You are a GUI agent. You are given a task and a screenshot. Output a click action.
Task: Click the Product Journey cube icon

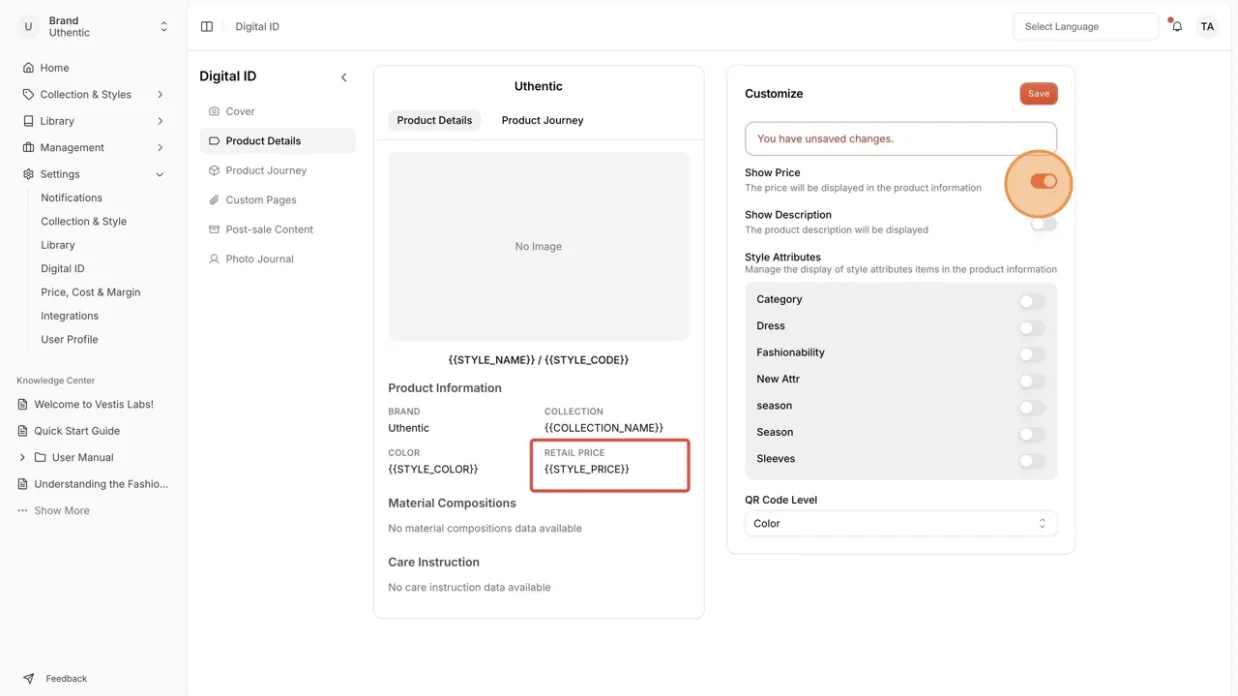[x=214, y=170]
